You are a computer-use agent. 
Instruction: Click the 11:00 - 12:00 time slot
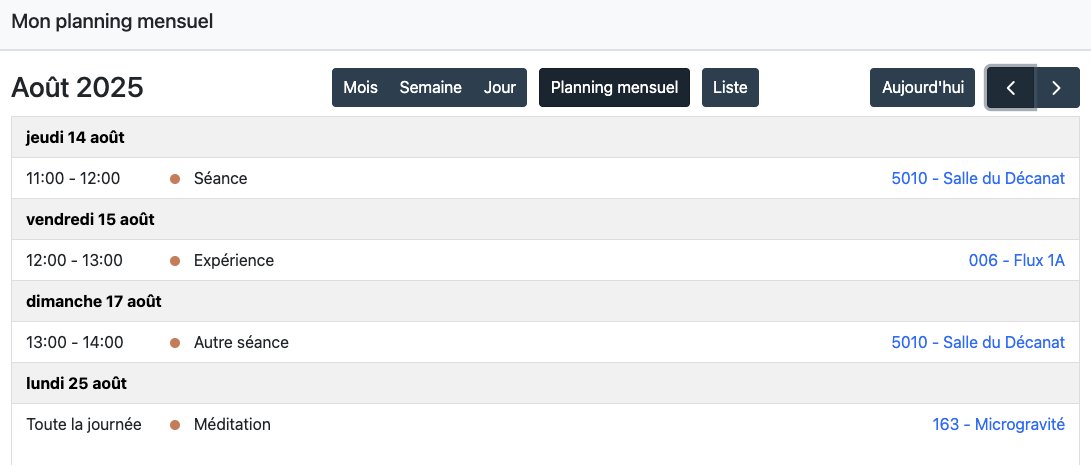click(73, 179)
